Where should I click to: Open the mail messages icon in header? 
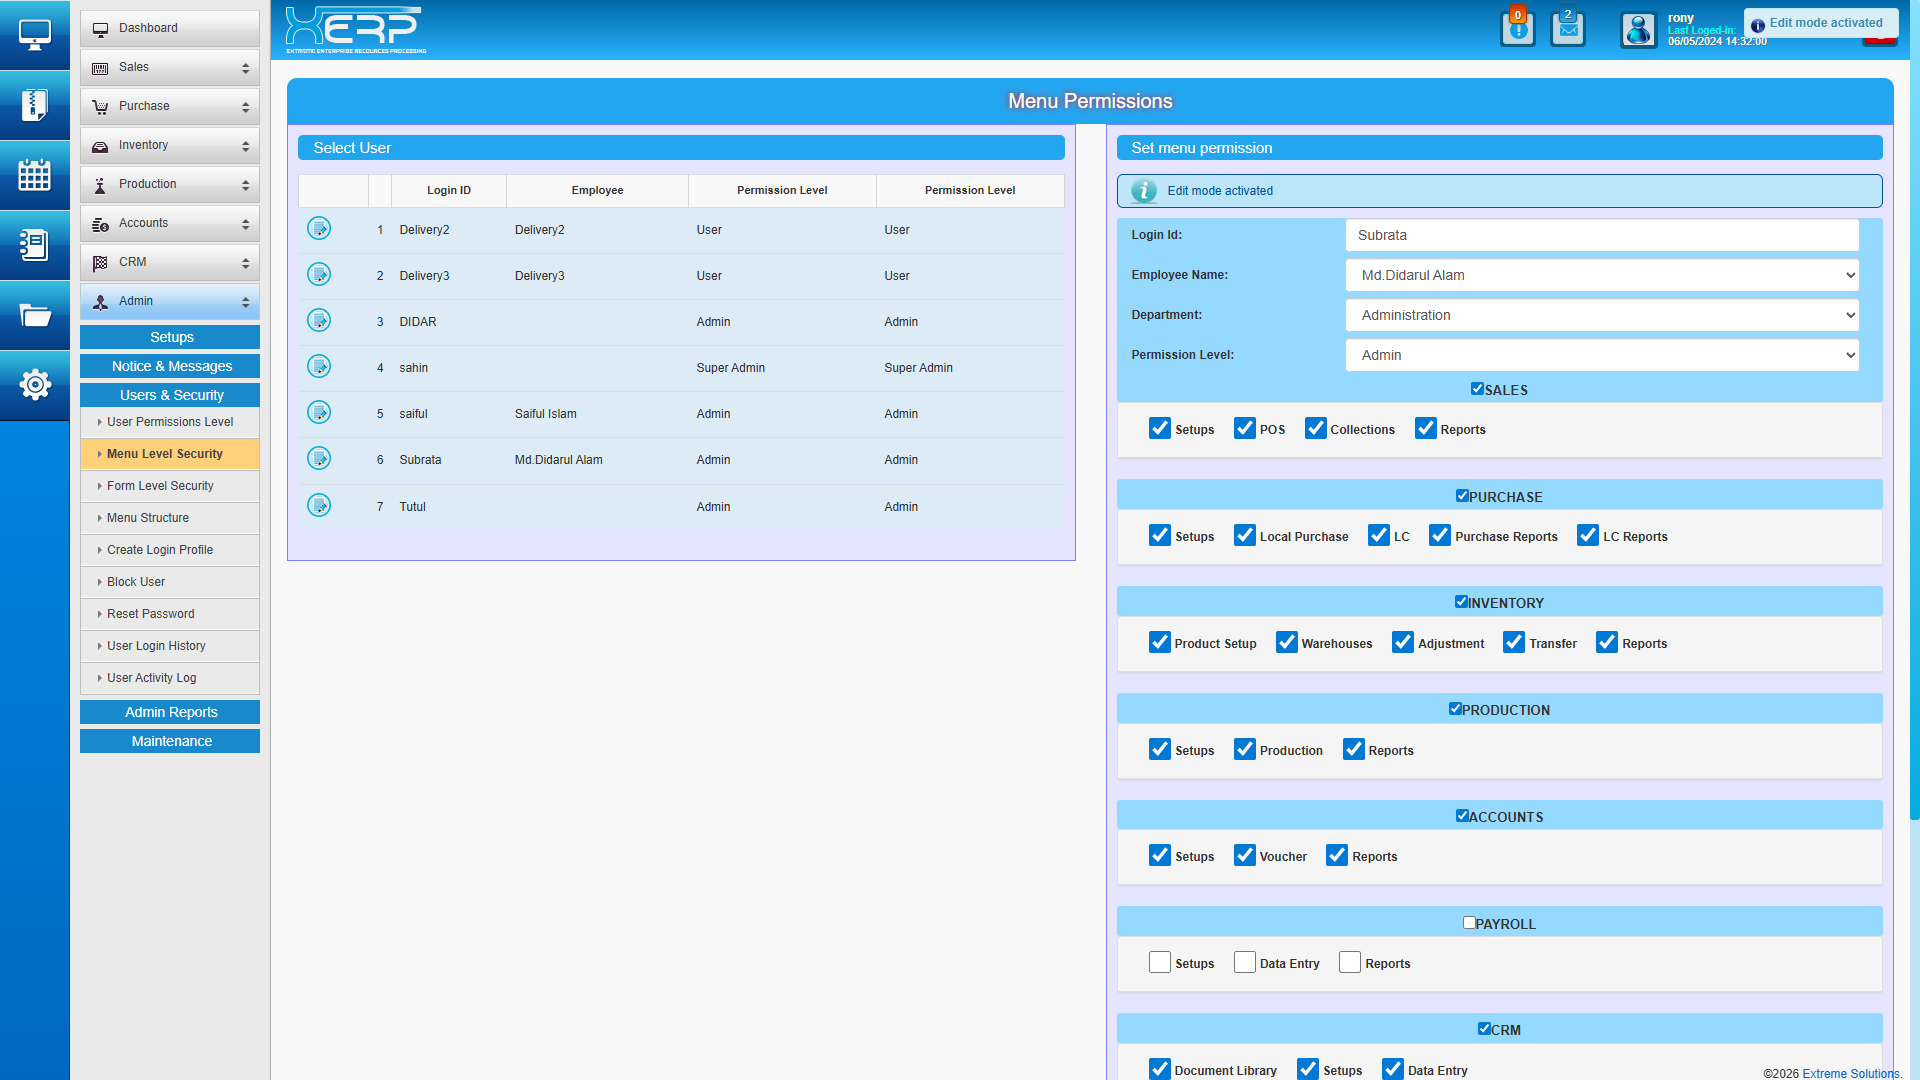[x=1567, y=29]
